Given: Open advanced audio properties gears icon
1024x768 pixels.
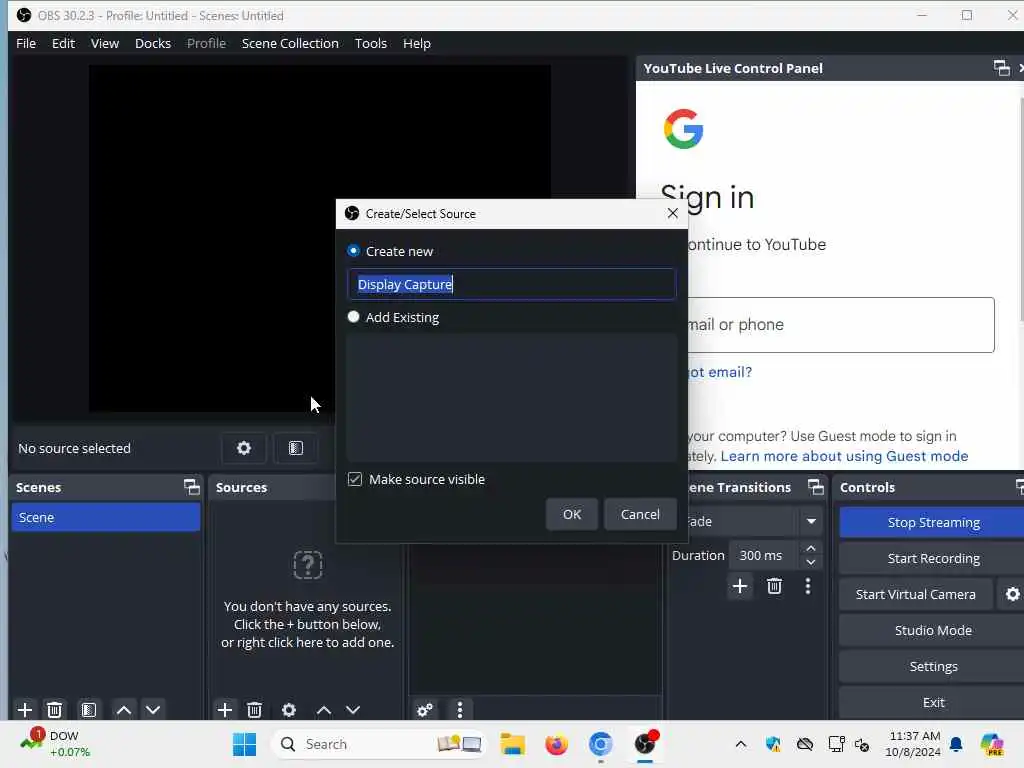Looking at the screenshot, I should click(x=424, y=710).
